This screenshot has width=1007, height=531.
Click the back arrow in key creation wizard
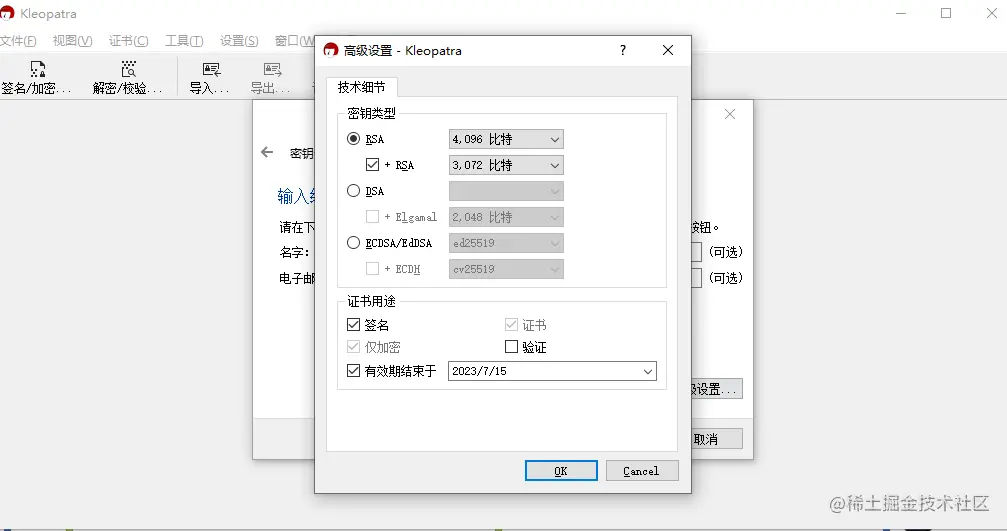coord(267,152)
